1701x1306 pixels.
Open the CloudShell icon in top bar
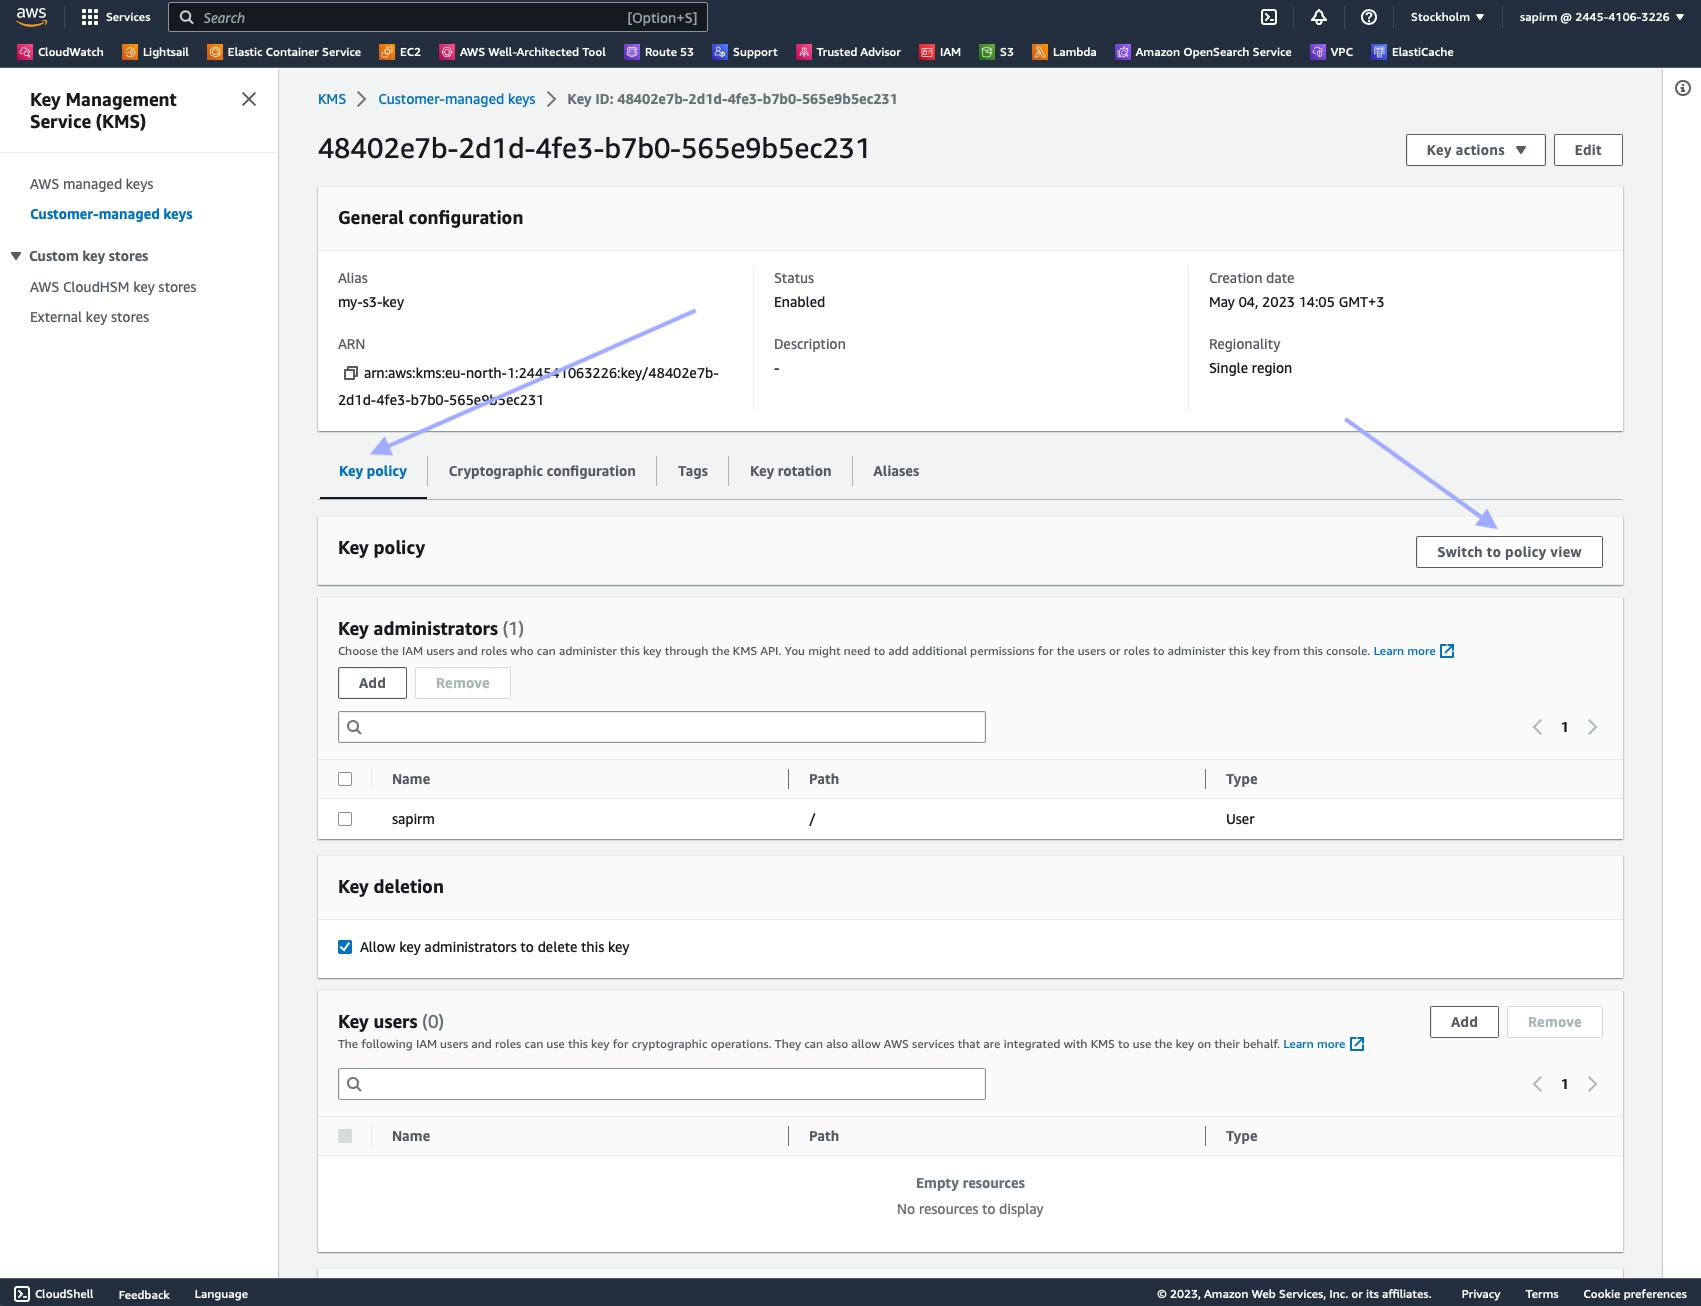coord(1268,17)
